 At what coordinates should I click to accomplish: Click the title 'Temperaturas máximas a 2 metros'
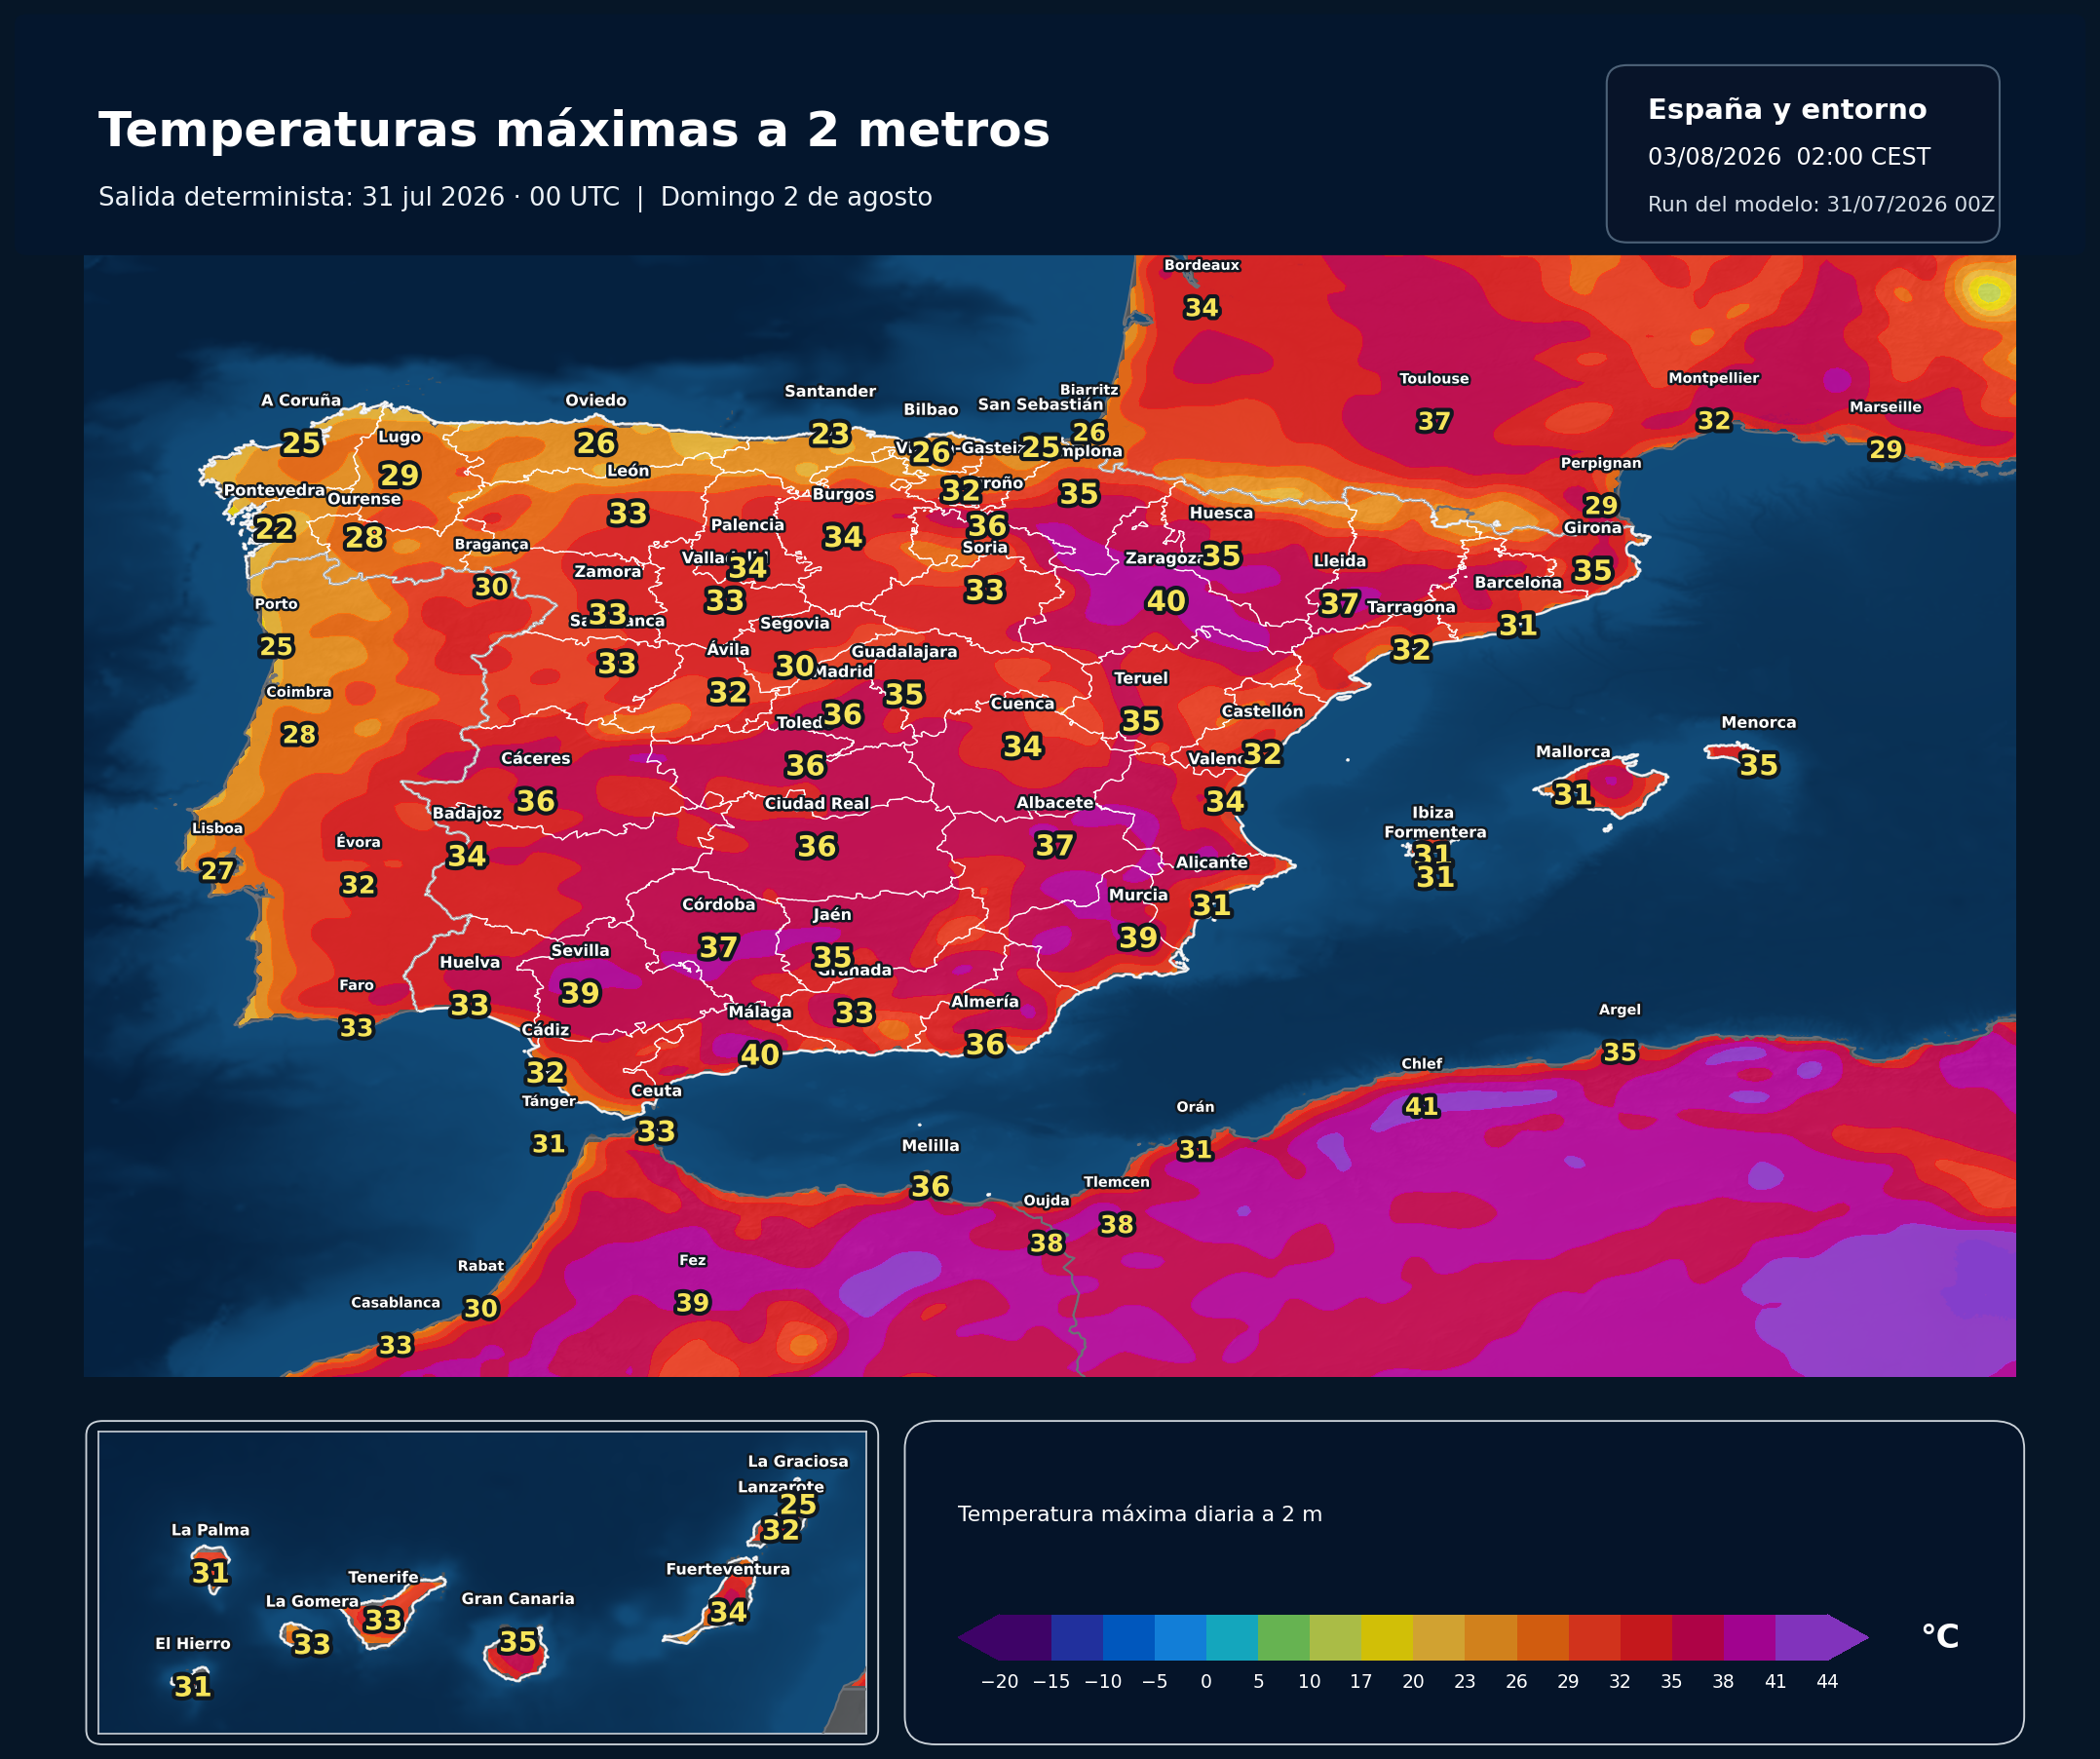point(574,131)
